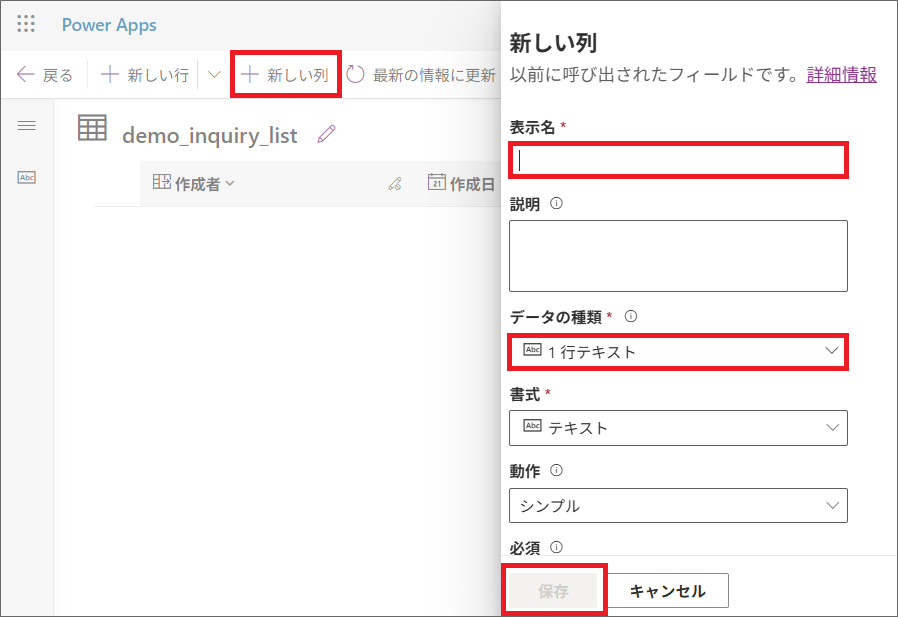The image size is (898, 617).
Task: Open 書式 dropdown showing テキスト
Action: [678, 428]
